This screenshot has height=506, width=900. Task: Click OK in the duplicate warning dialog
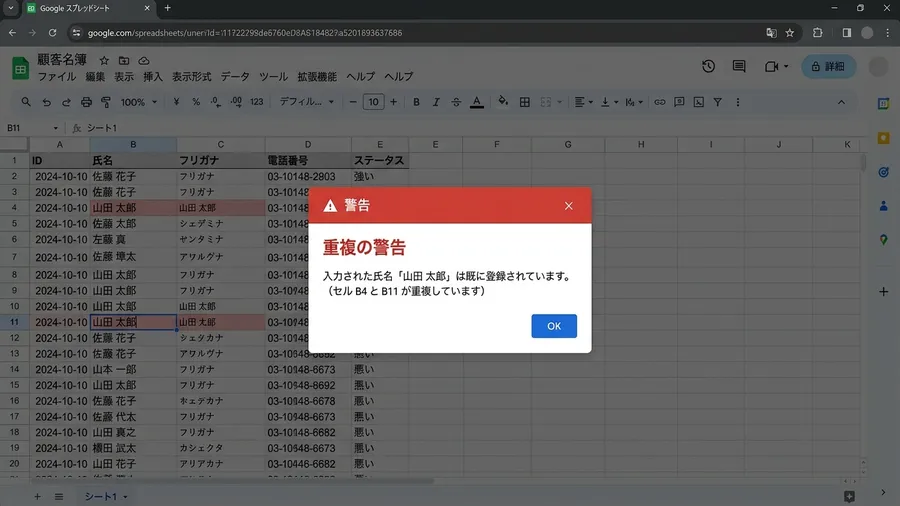[554, 326]
